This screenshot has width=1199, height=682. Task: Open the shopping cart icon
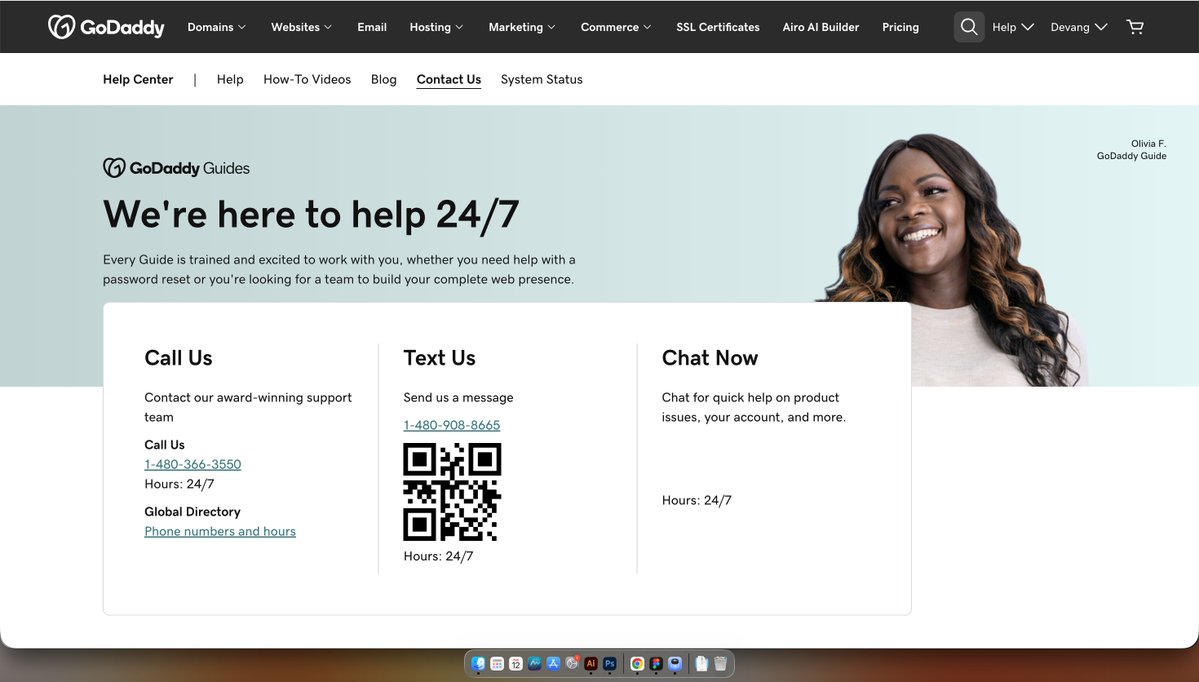pyautogui.click(x=1136, y=27)
